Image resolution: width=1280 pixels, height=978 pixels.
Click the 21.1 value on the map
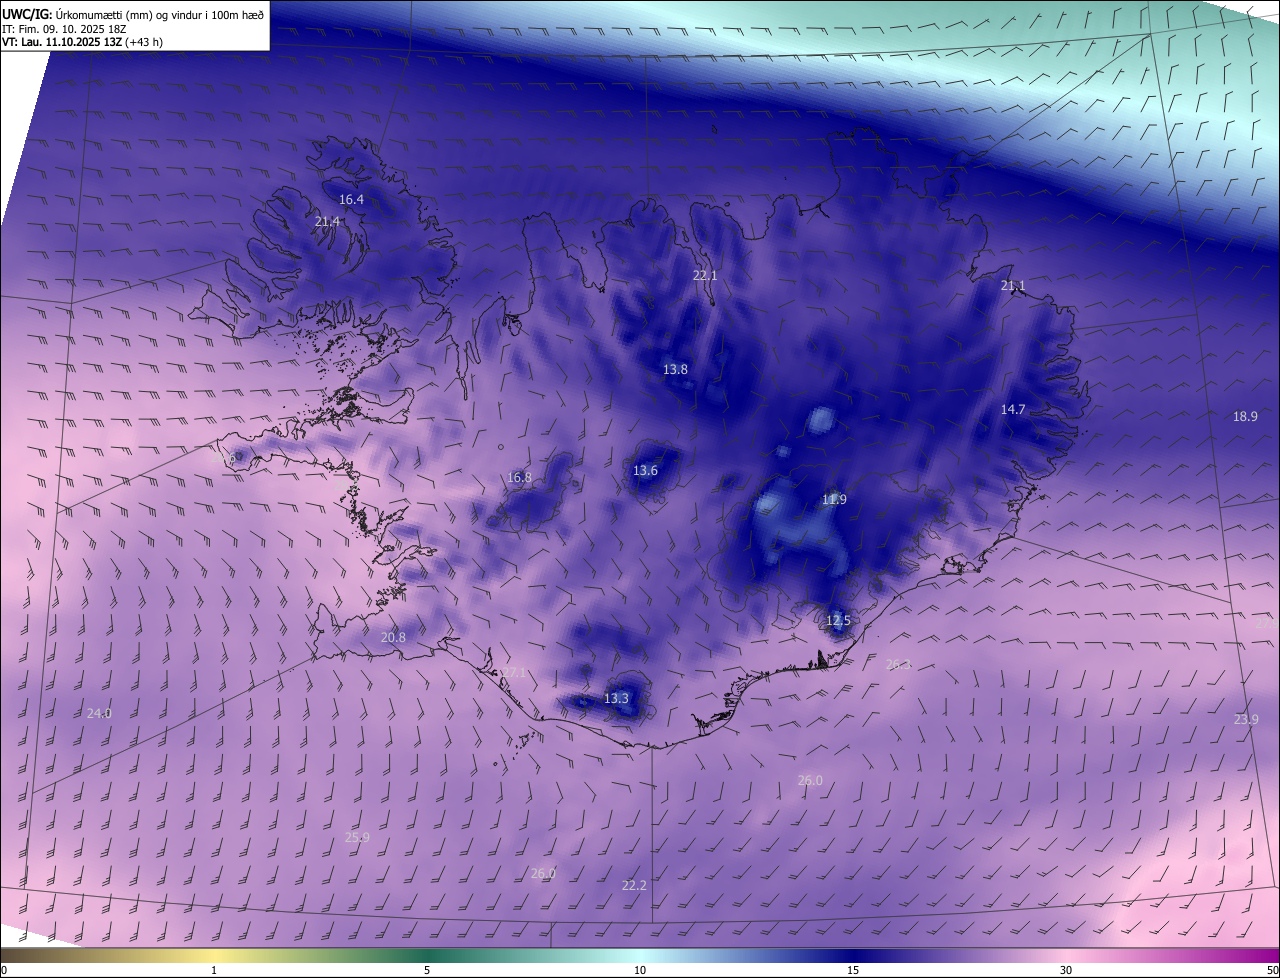[1013, 286]
